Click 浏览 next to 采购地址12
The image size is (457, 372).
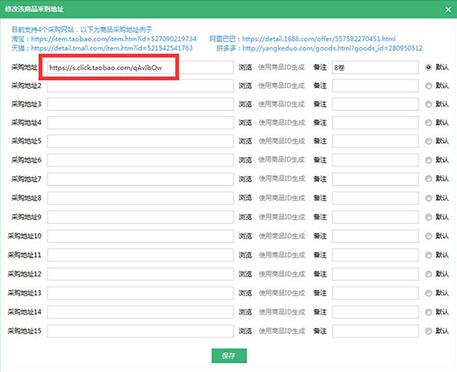pyautogui.click(x=245, y=274)
